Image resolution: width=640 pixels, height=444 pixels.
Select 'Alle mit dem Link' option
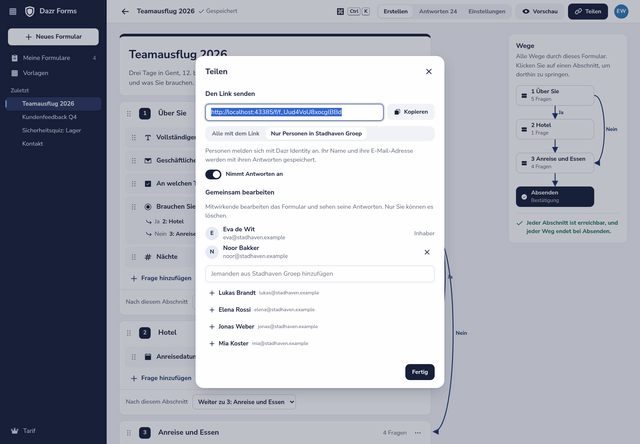(x=236, y=133)
